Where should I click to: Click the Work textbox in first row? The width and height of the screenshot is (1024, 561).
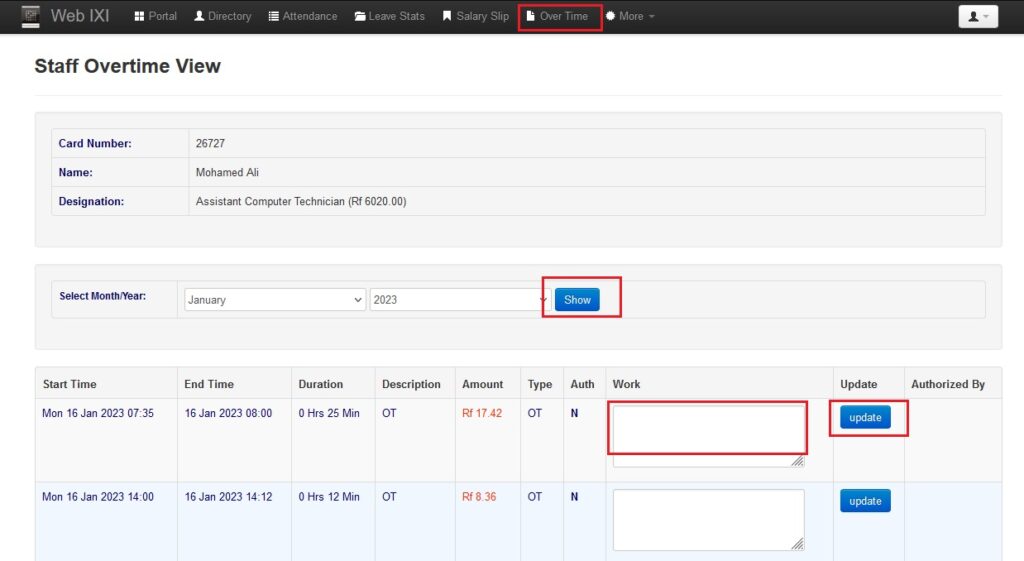(x=708, y=435)
